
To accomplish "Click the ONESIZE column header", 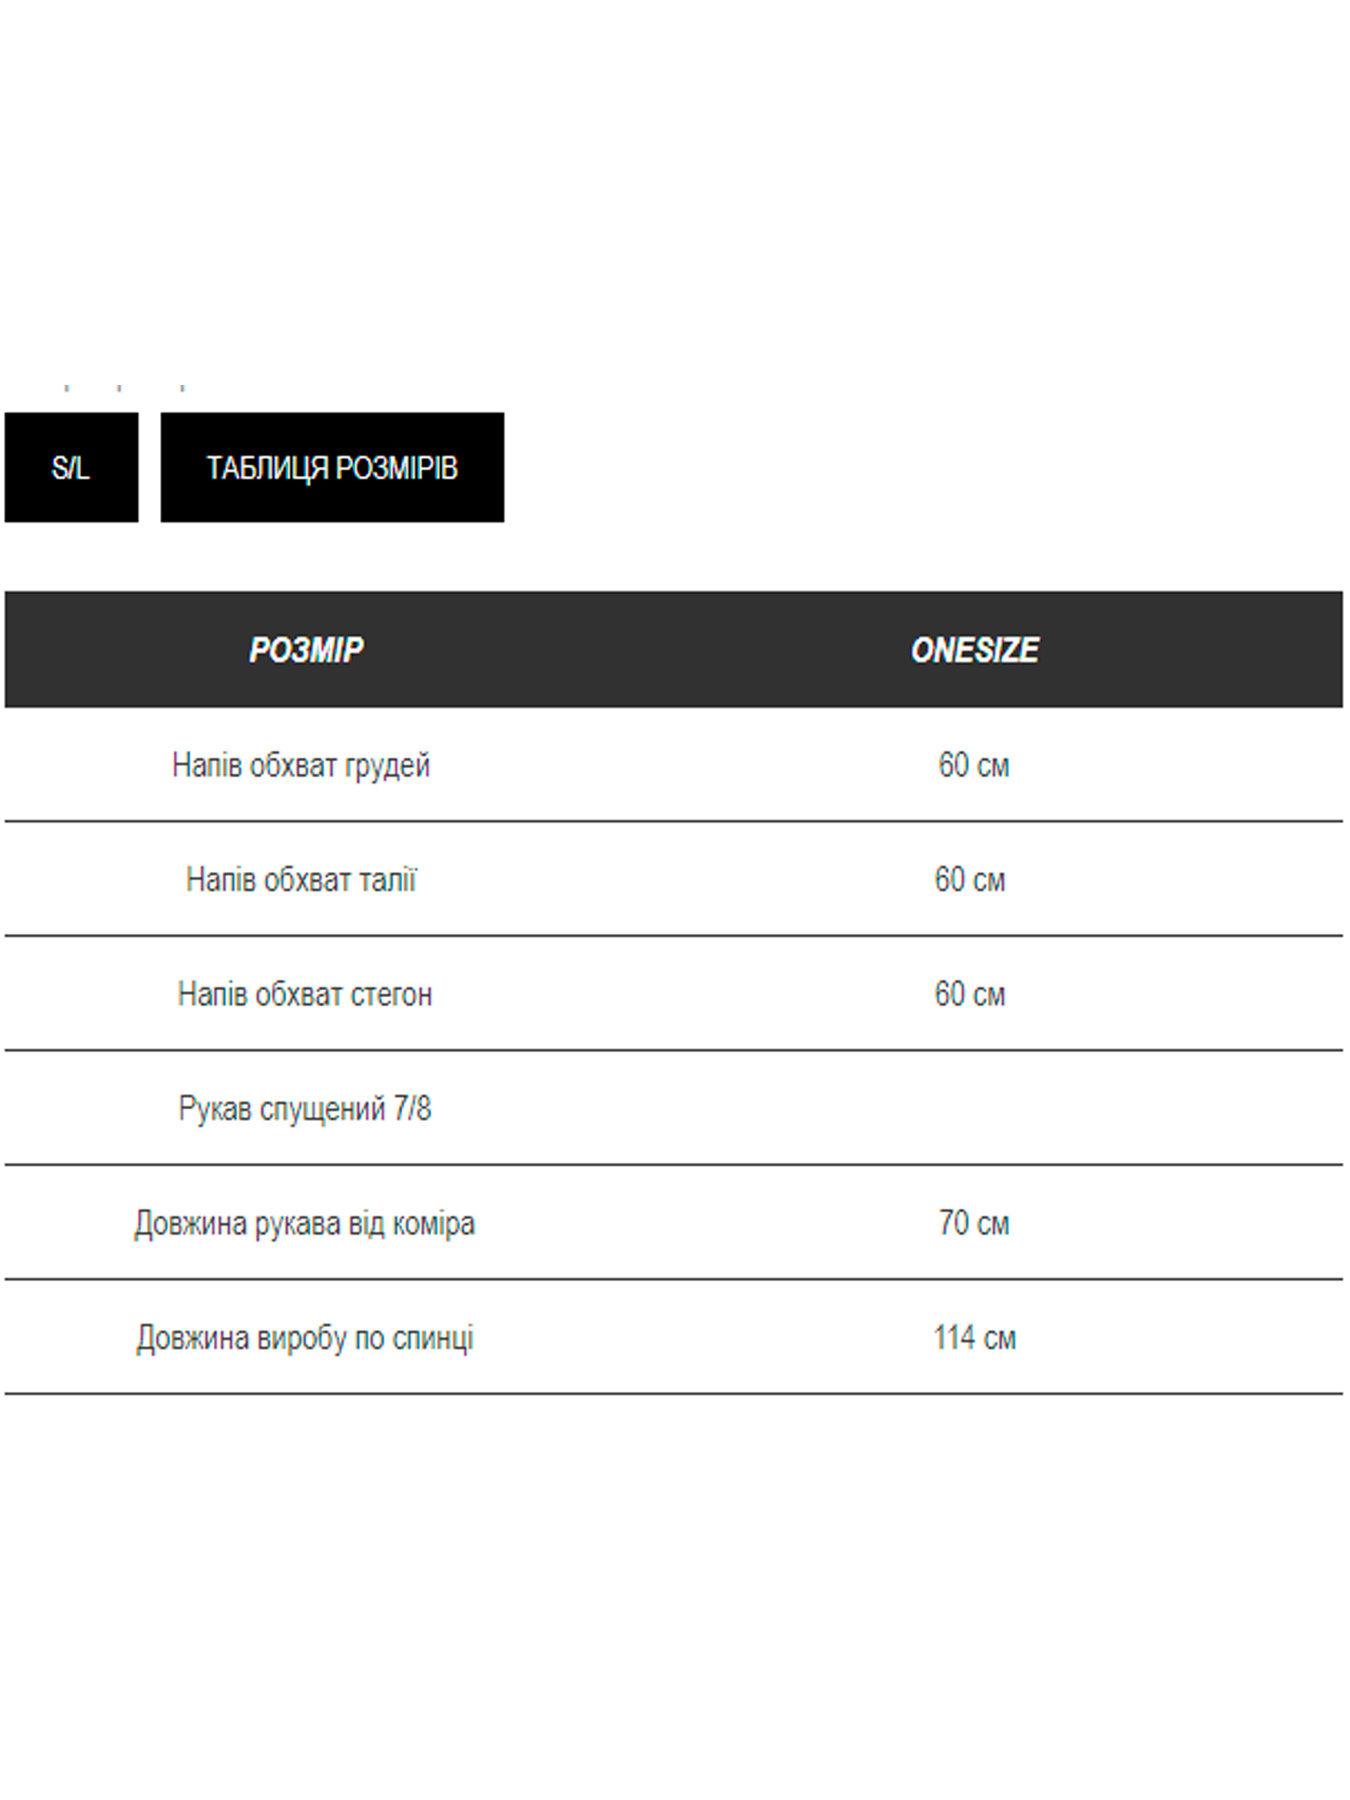I will [x=974, y=650].
